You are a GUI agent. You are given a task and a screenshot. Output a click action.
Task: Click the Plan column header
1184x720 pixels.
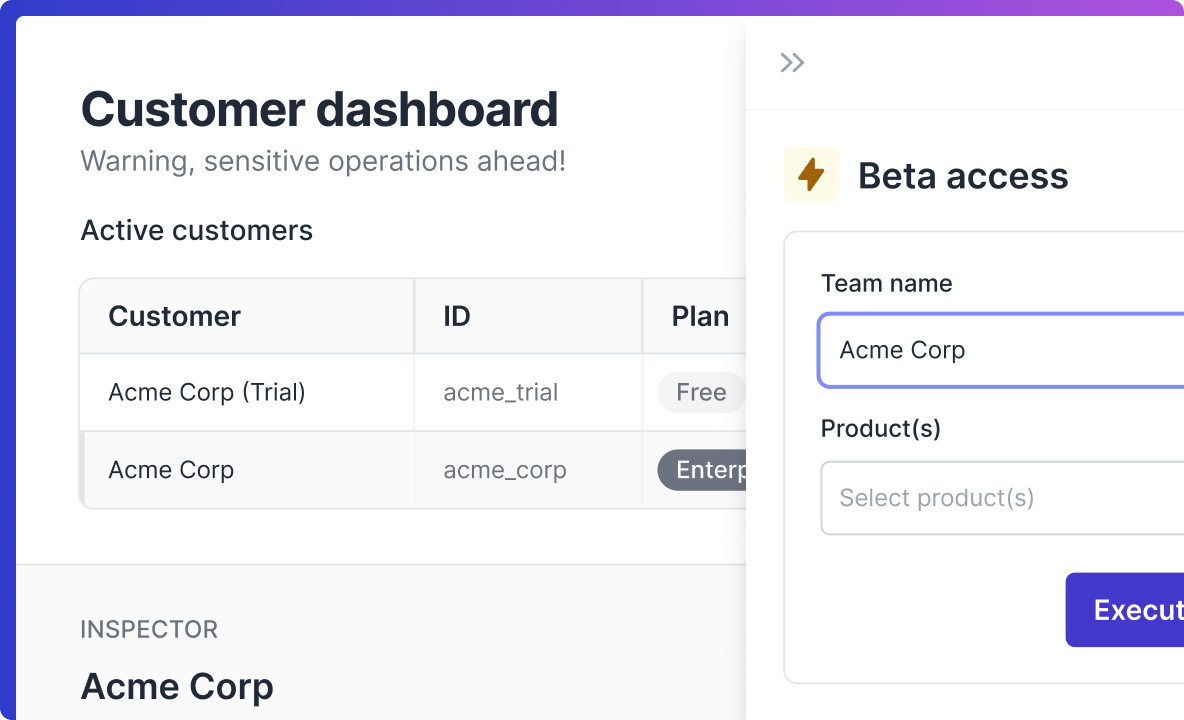[x=699, y=316]
